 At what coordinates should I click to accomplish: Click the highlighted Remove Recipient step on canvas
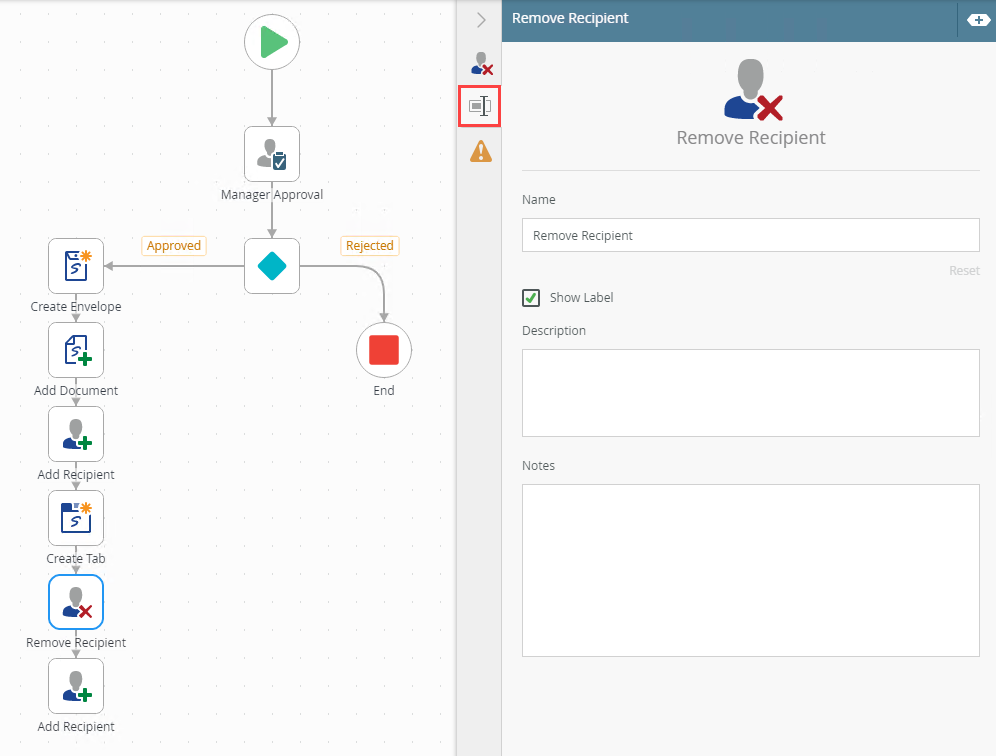click(76, 602)
